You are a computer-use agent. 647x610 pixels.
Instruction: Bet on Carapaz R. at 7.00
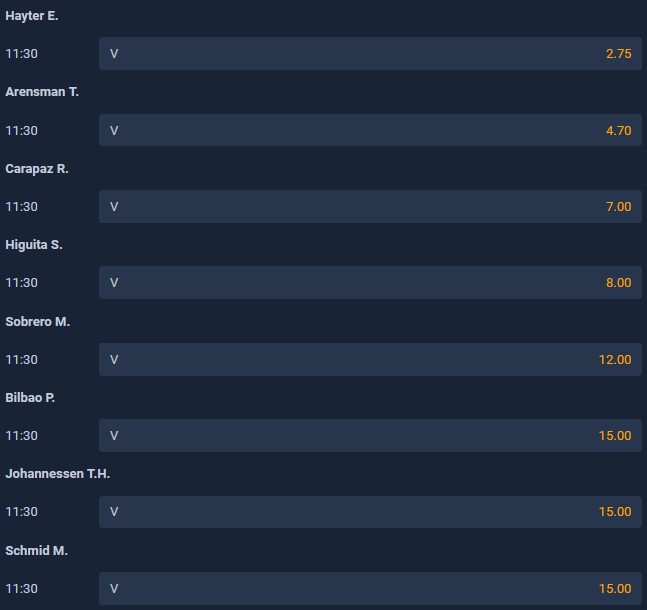[370, 206]
